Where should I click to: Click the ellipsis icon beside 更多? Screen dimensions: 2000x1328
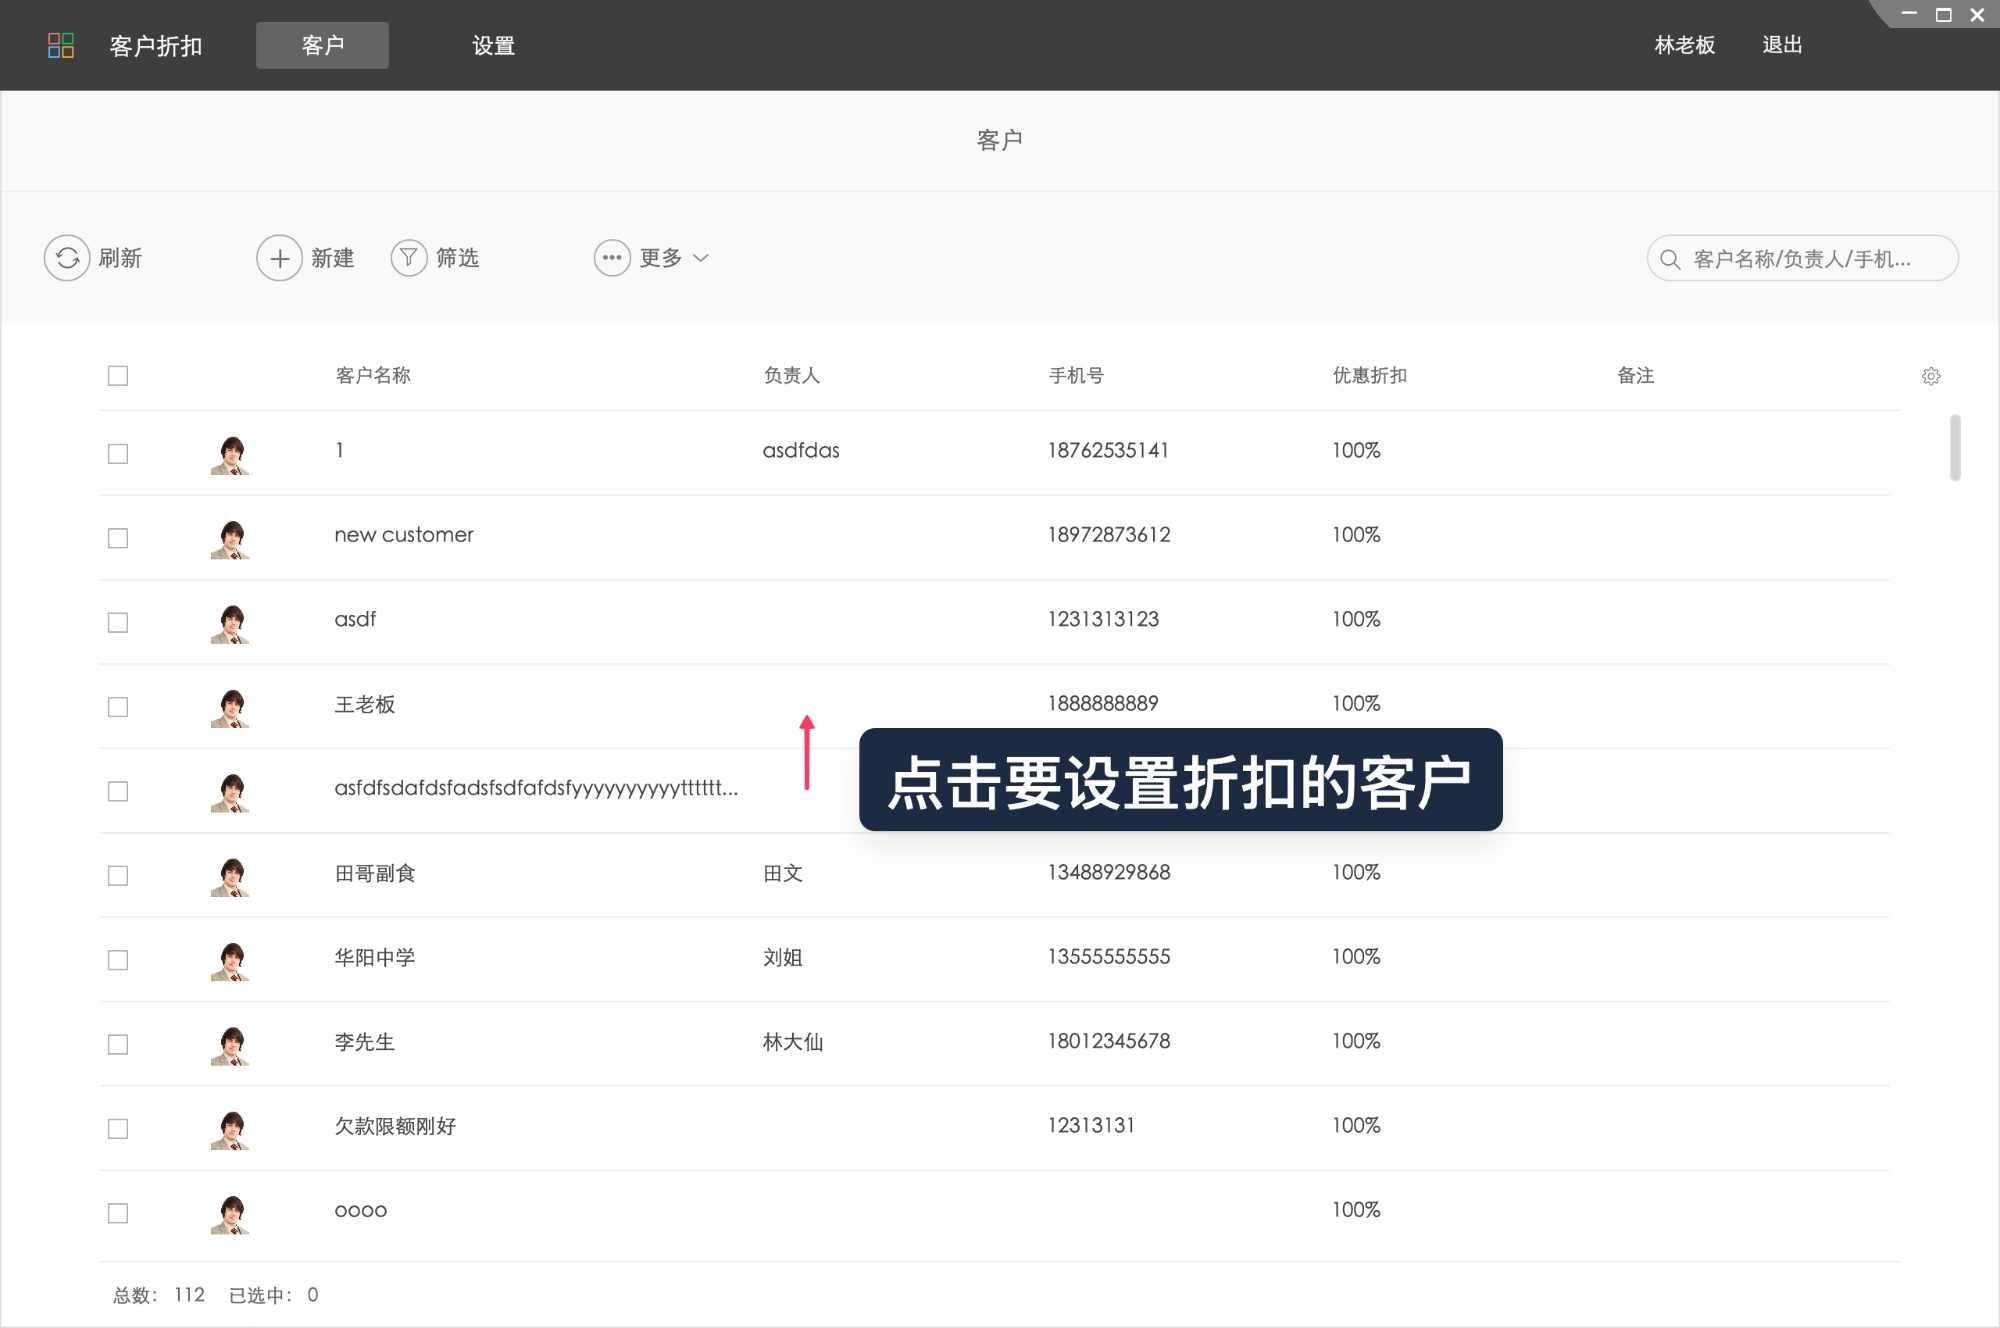coord(611,258)
